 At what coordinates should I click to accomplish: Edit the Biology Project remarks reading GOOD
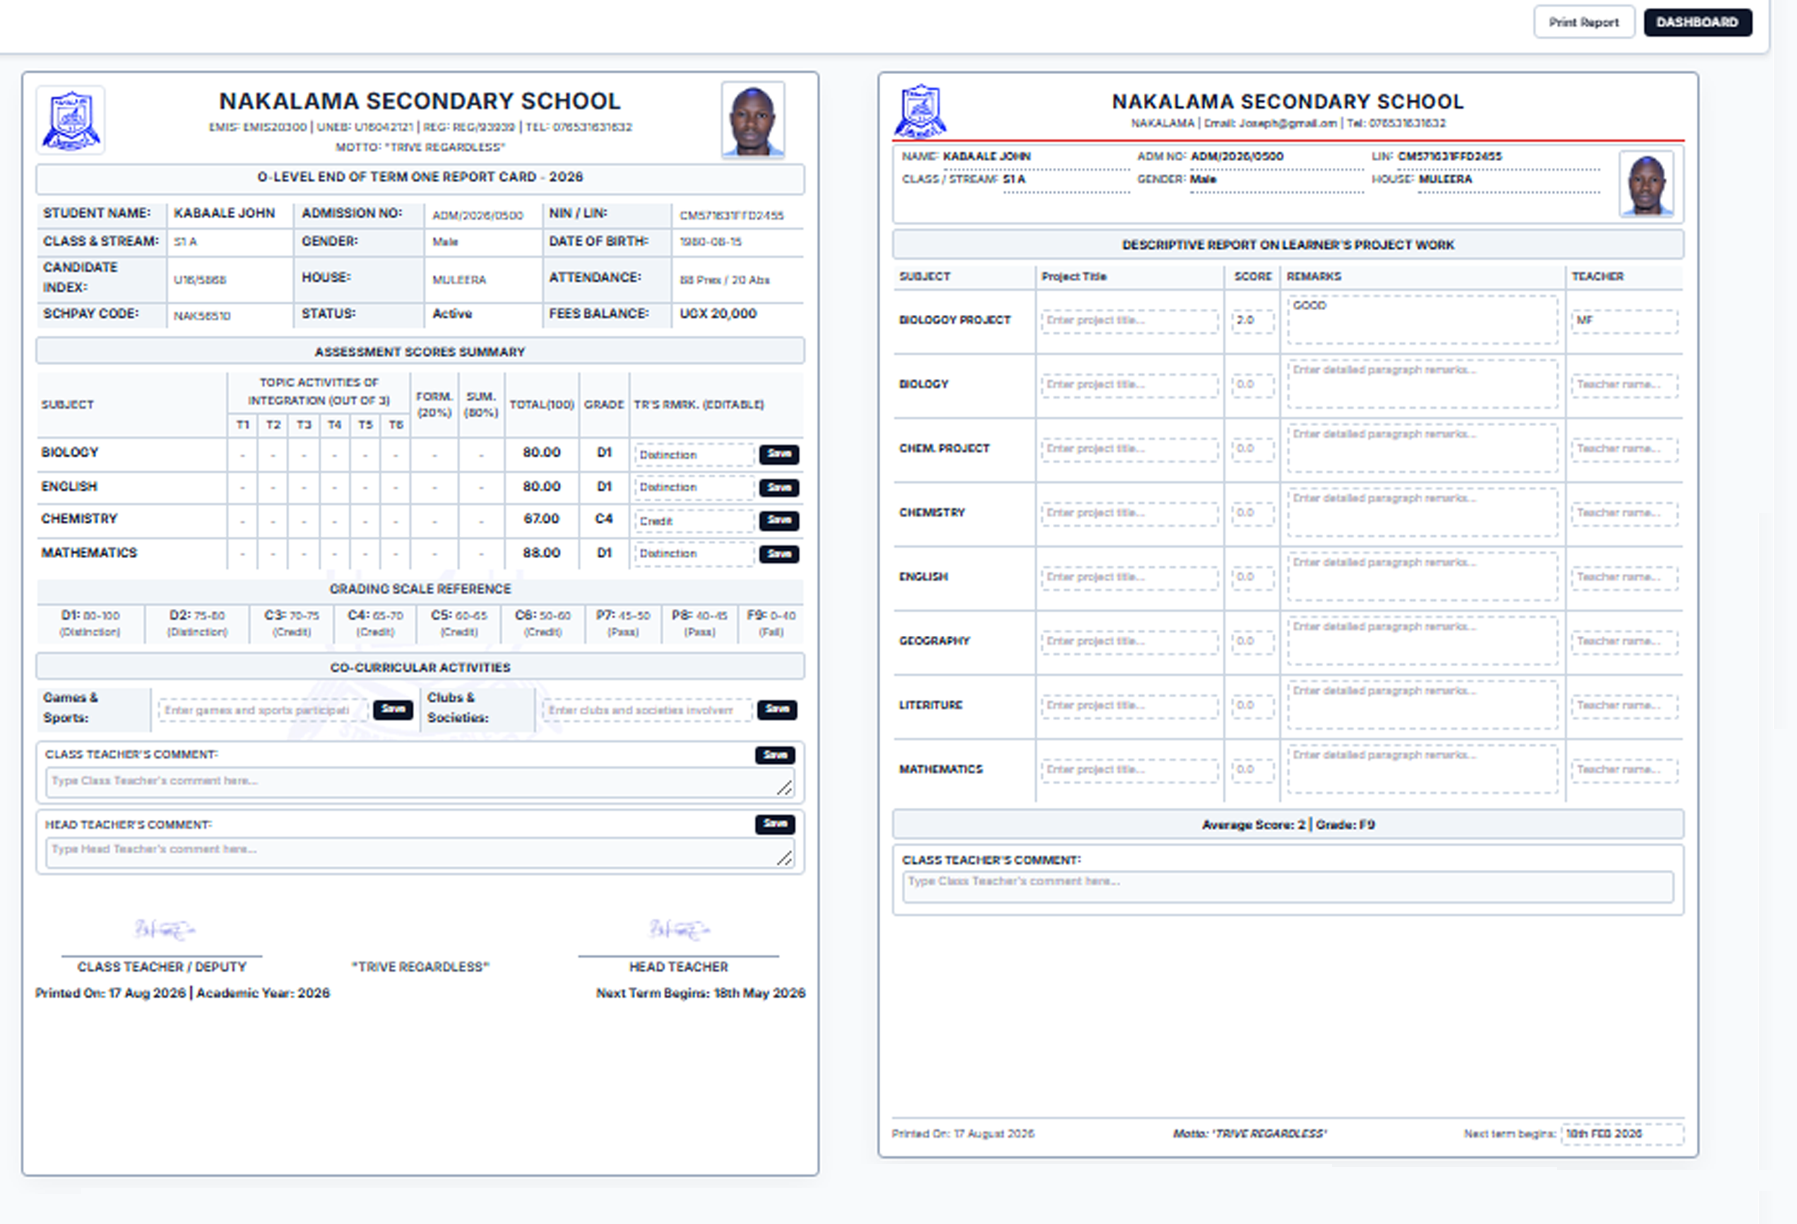pyautogui.click(x=1422, y=320)
